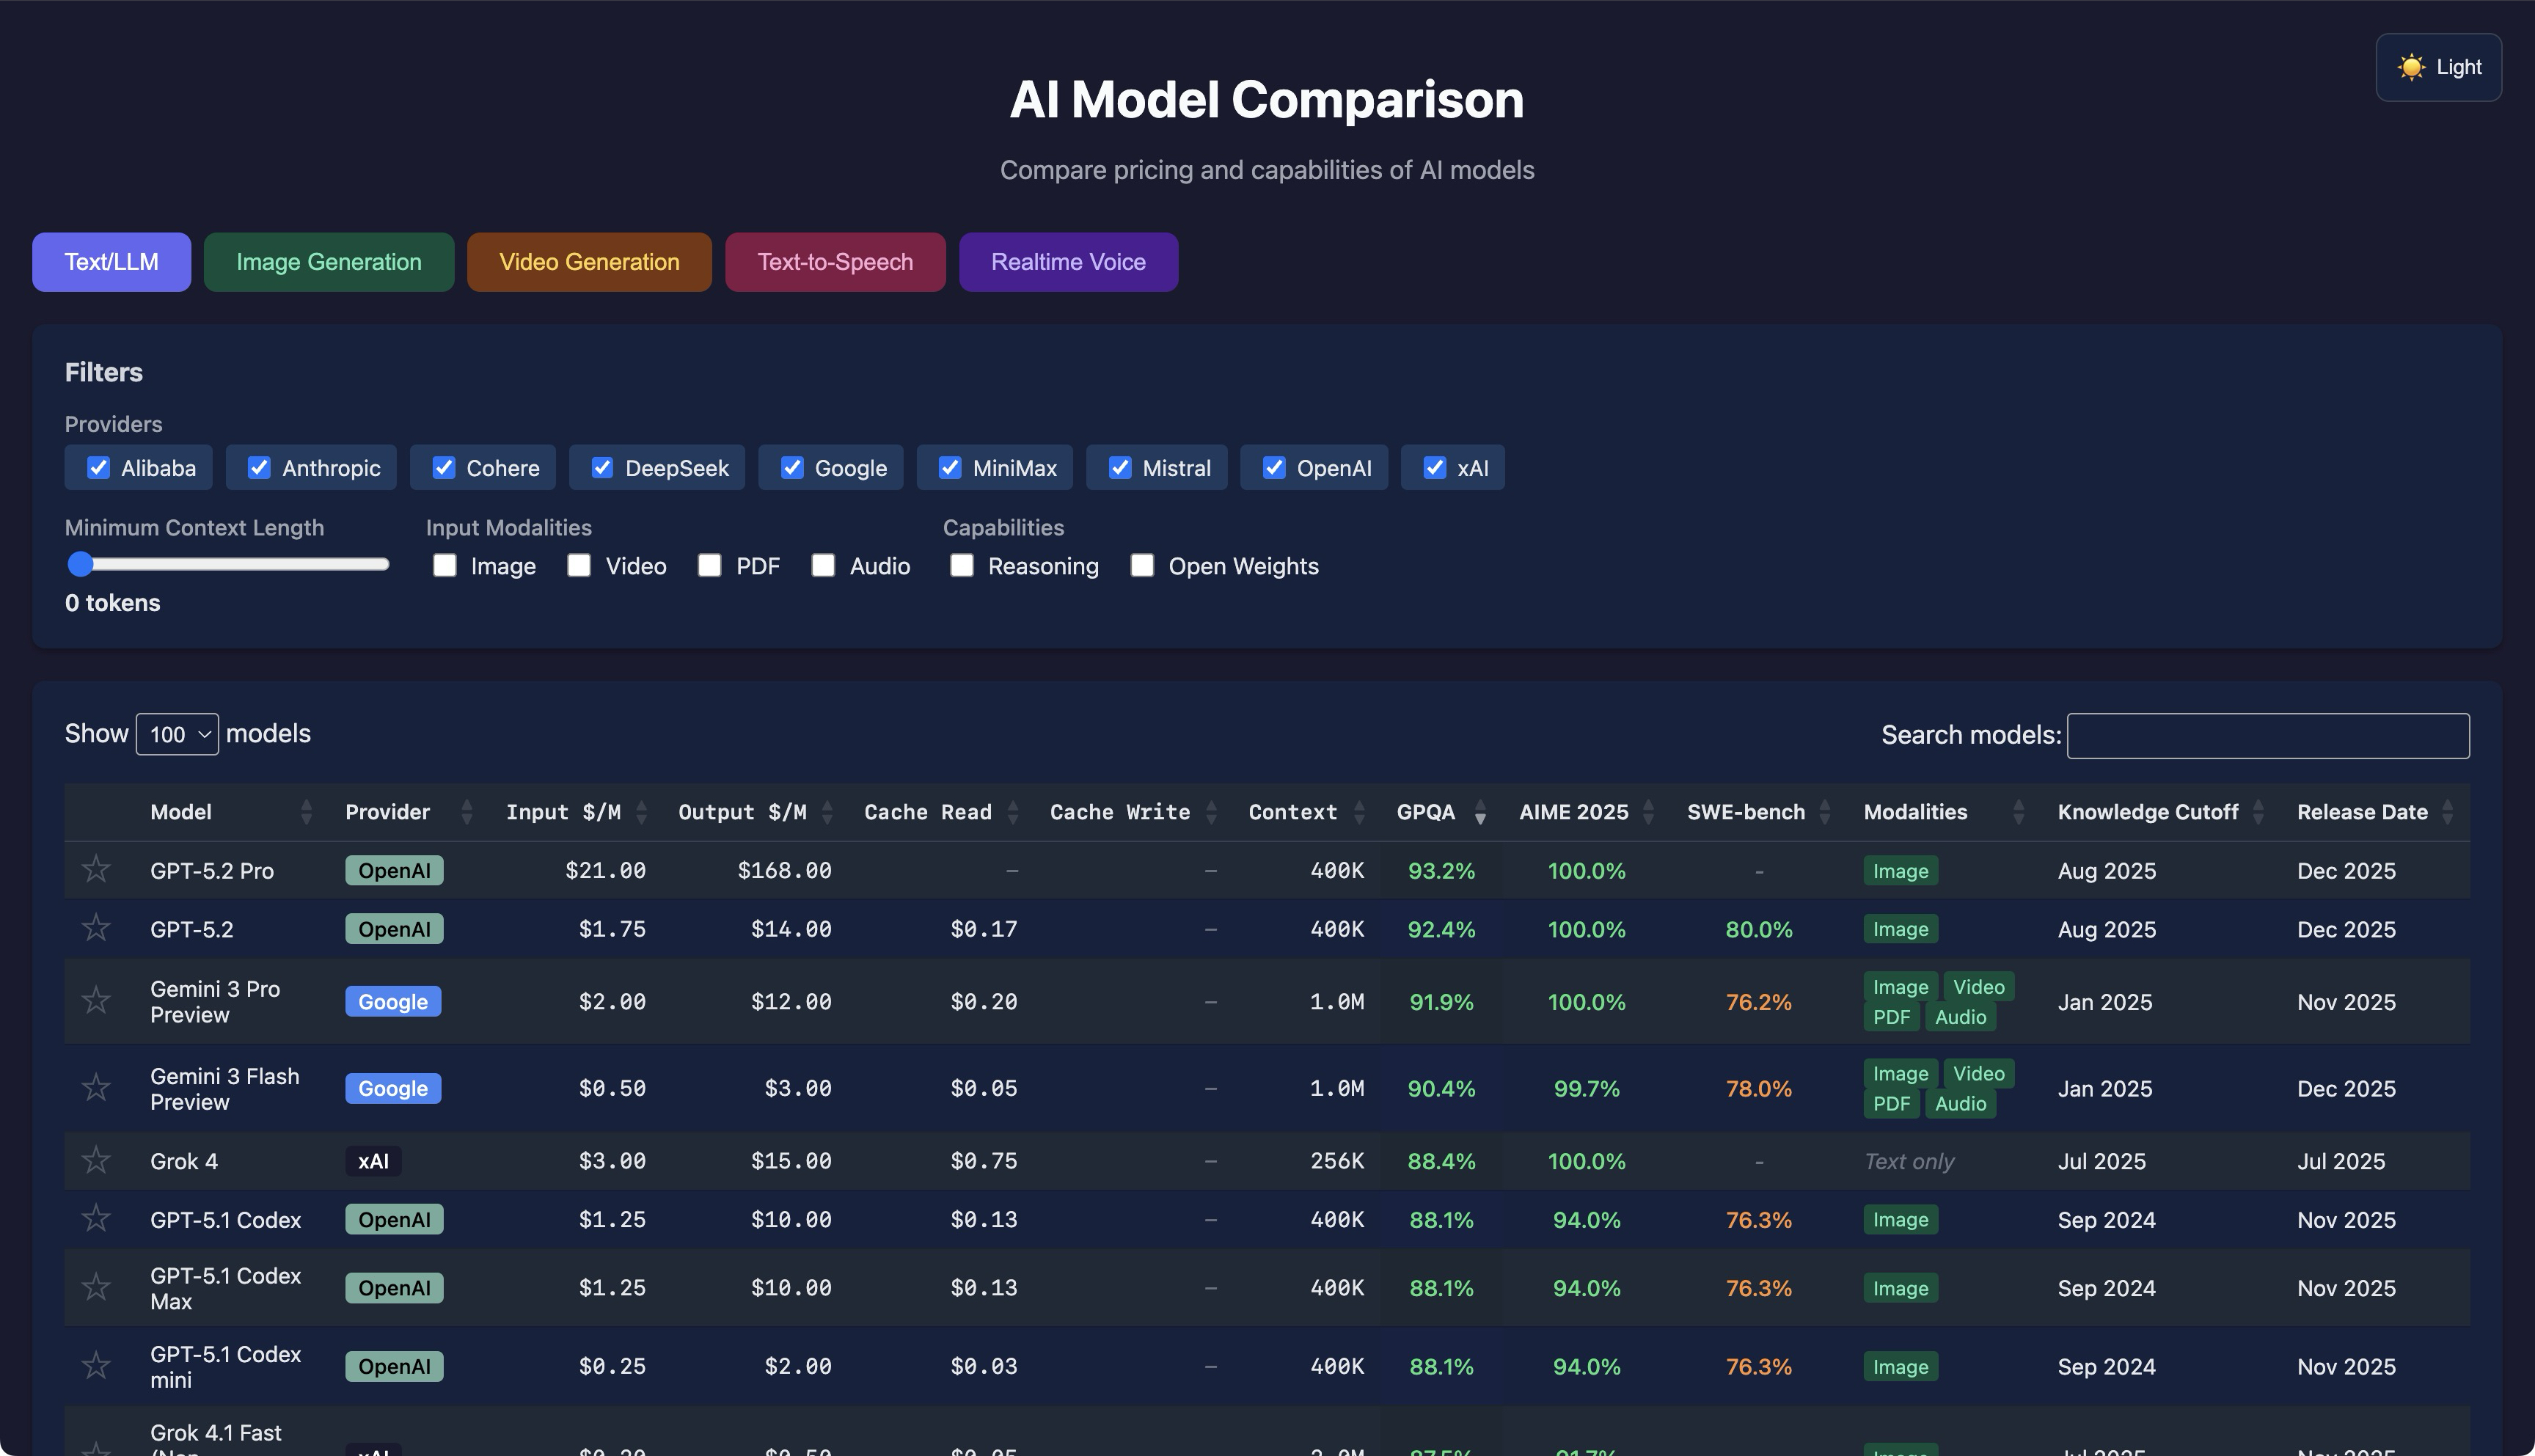
Task: Click the Minimum Context Length slider
Action: coord(228,565)
